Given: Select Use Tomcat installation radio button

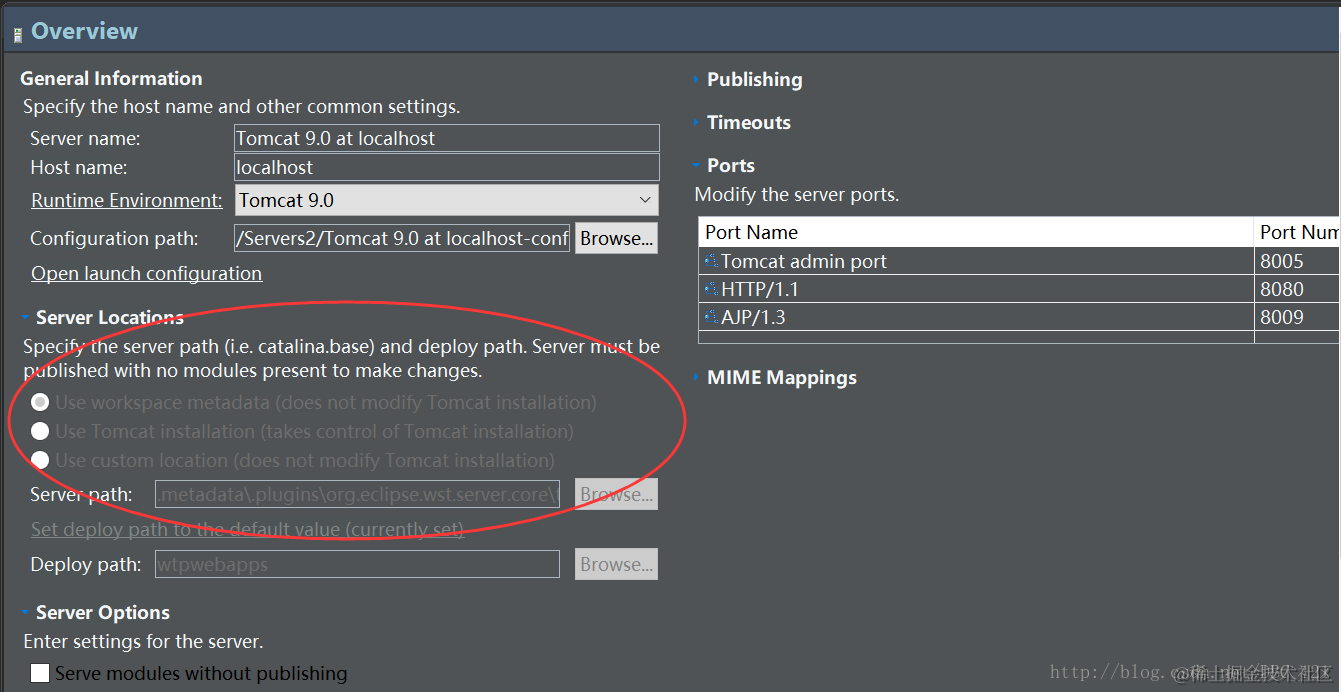Looking at the screenshot, I should tap(40, 431).
